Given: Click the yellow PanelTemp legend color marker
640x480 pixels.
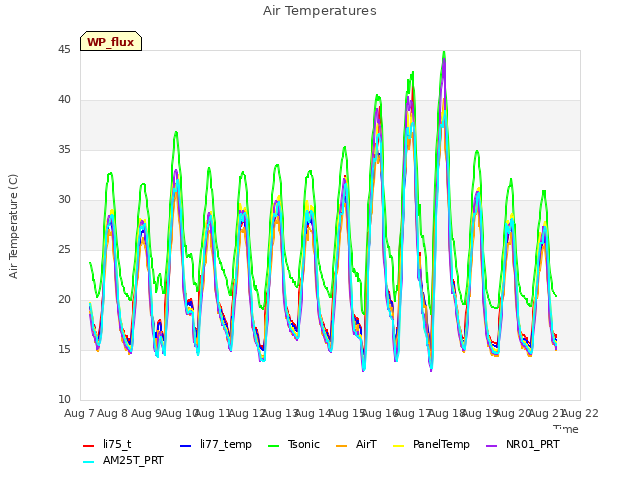Looking at the screenshot, I should click(x=398, y=446).
